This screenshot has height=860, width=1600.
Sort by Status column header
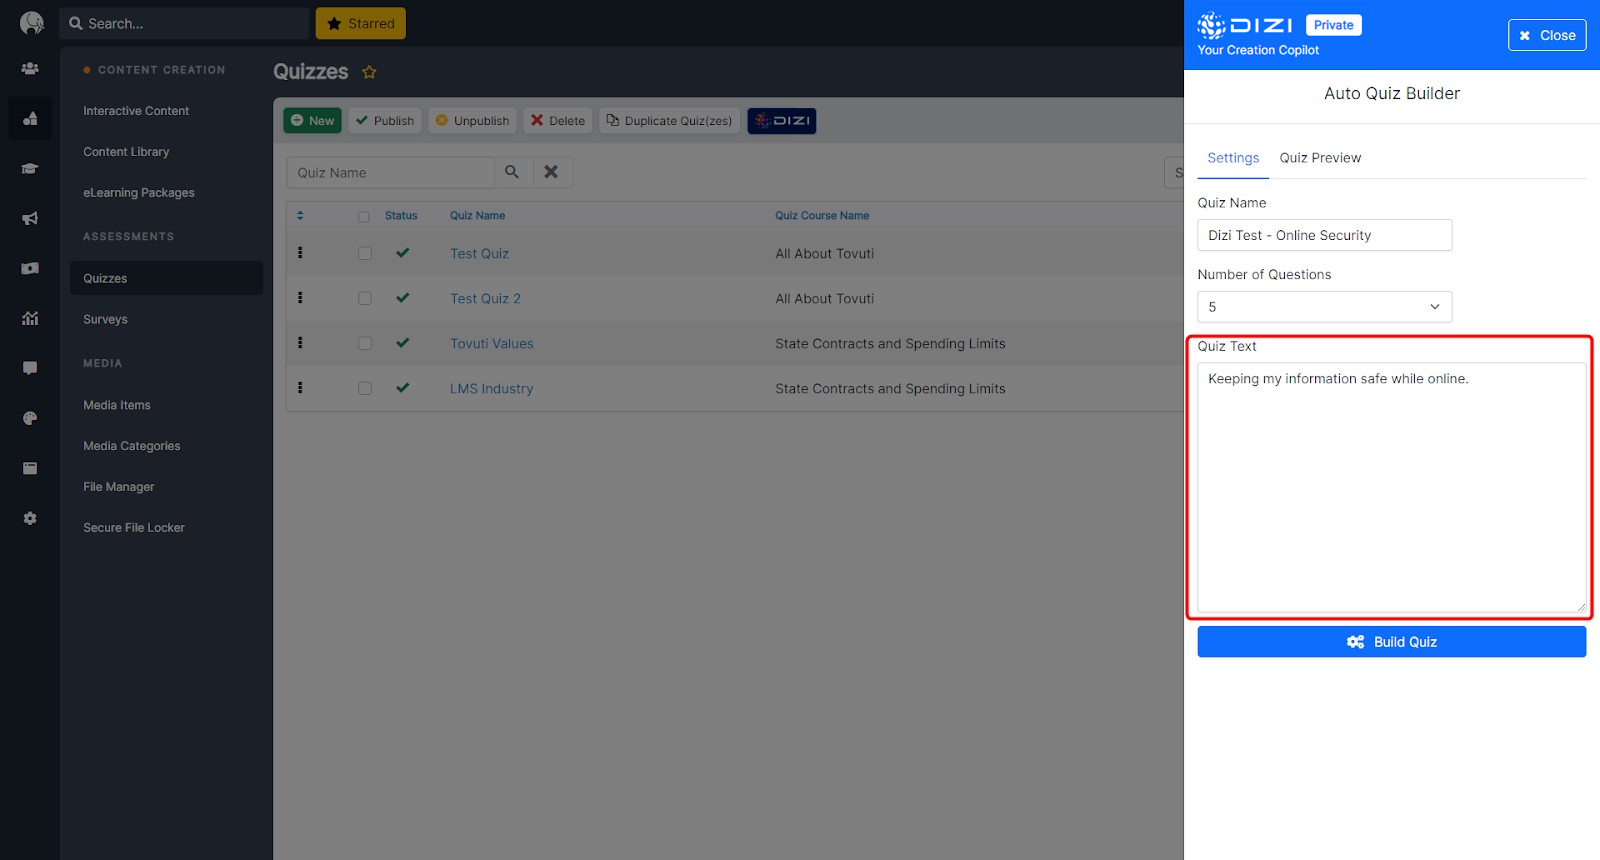tap(401, 215)
